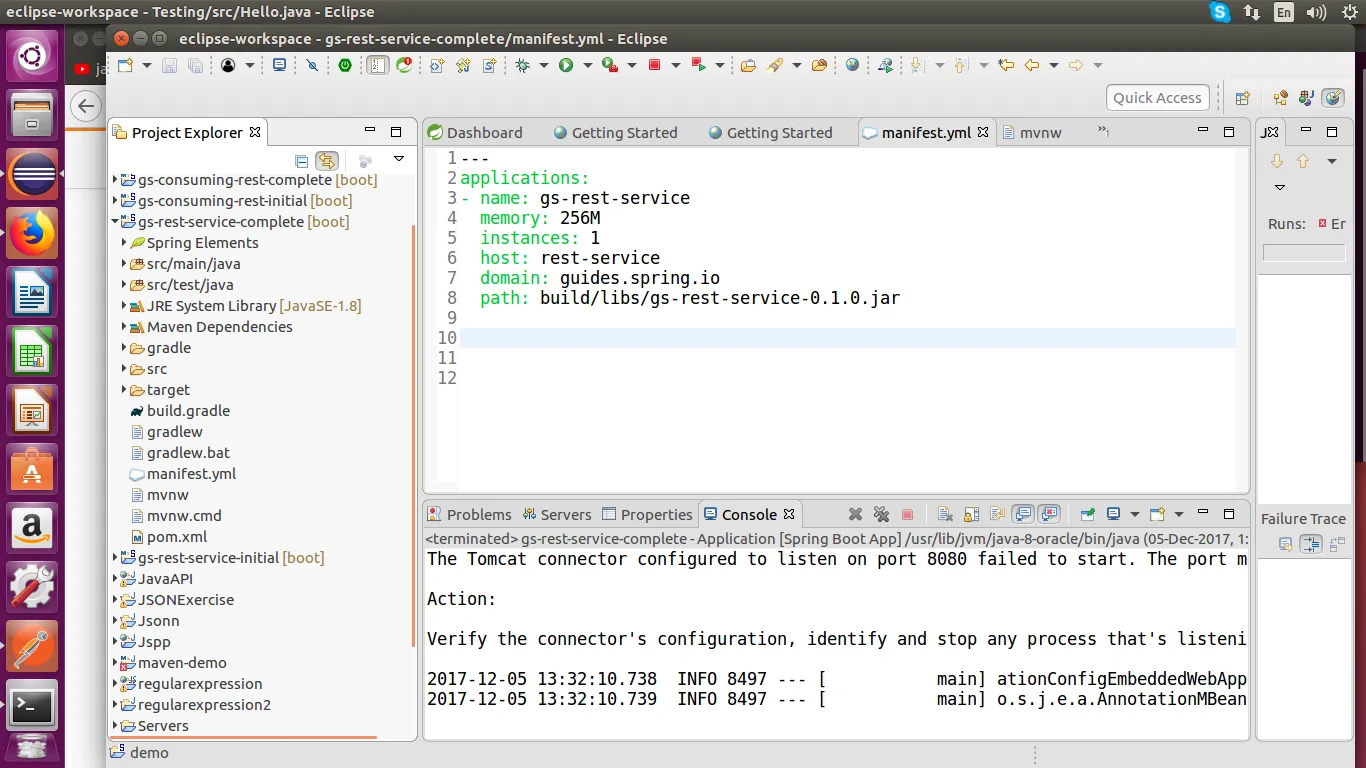This screenshot has height=768, width=1366.
Task: Open the Properties tab
Action: coord(648,514)
